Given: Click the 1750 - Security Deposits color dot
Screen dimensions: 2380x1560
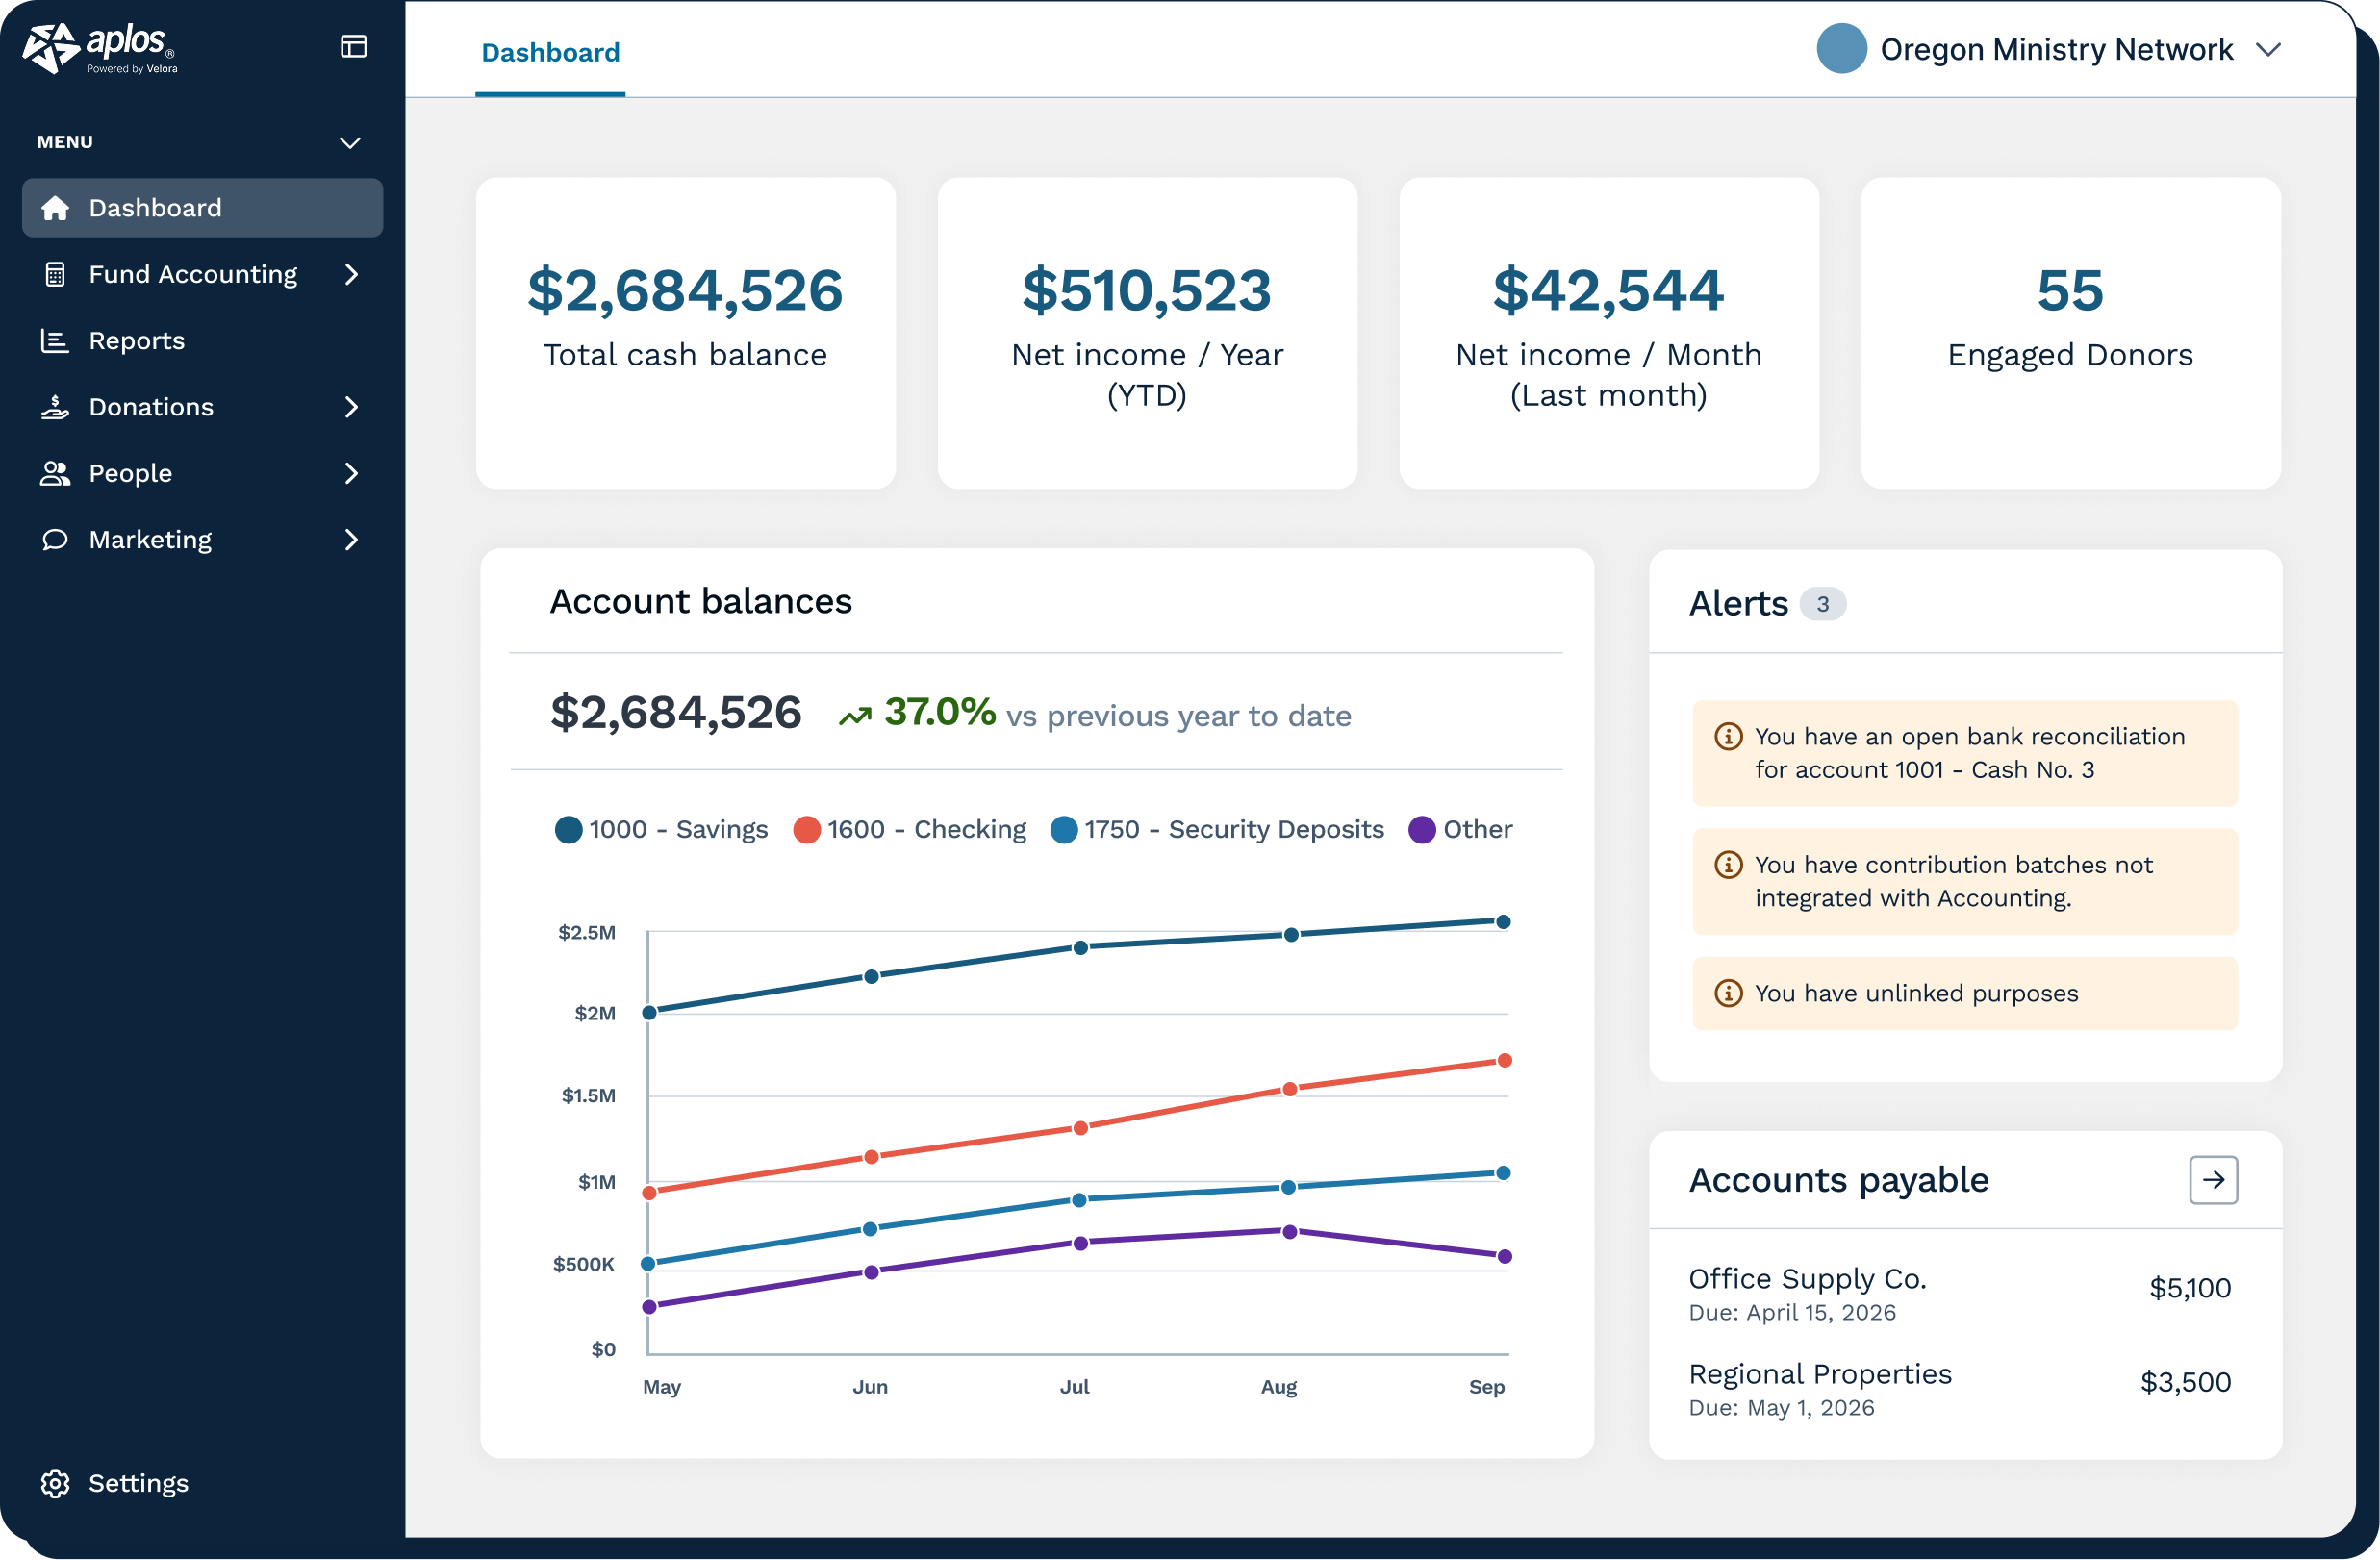Looking at the screenshot, I should click(x=1064, y=829).
